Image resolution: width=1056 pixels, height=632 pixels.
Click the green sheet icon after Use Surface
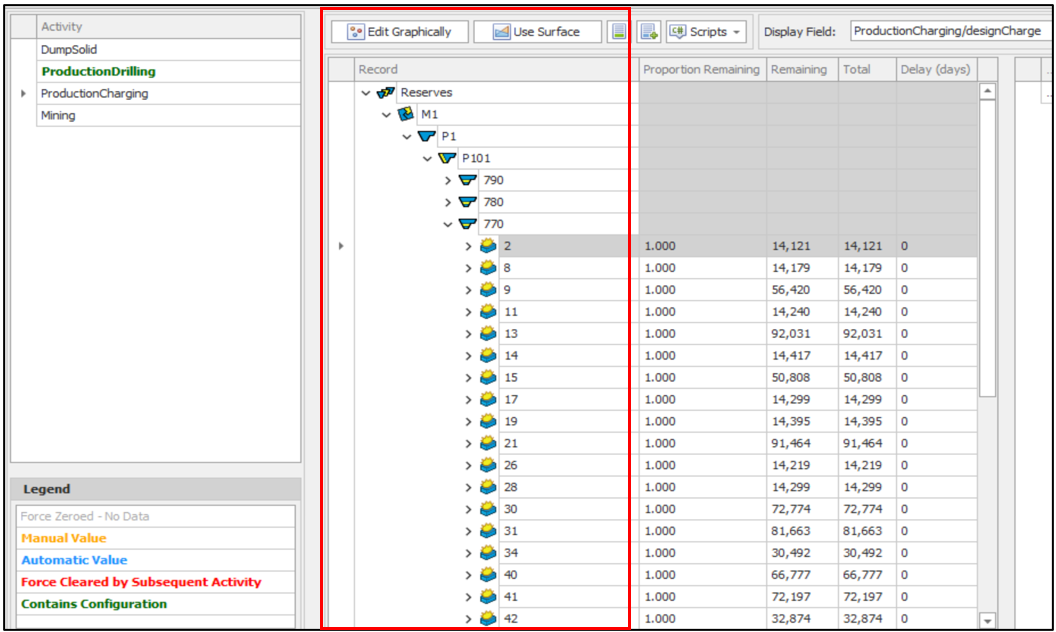click(x=620, y=32)
